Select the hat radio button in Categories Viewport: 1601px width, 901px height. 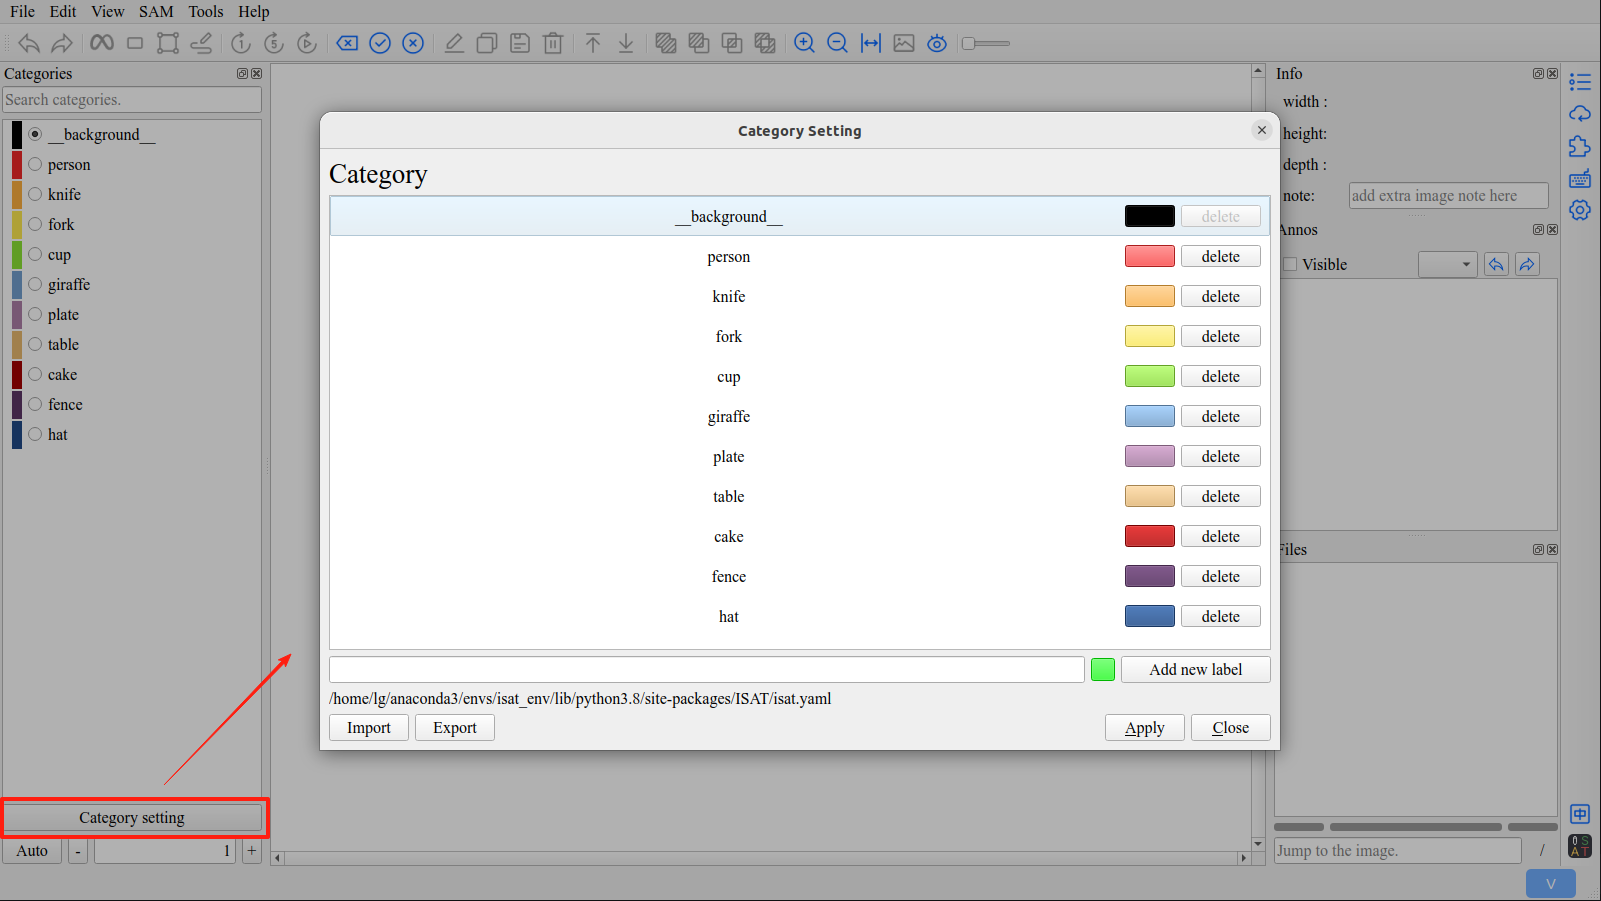35,434
